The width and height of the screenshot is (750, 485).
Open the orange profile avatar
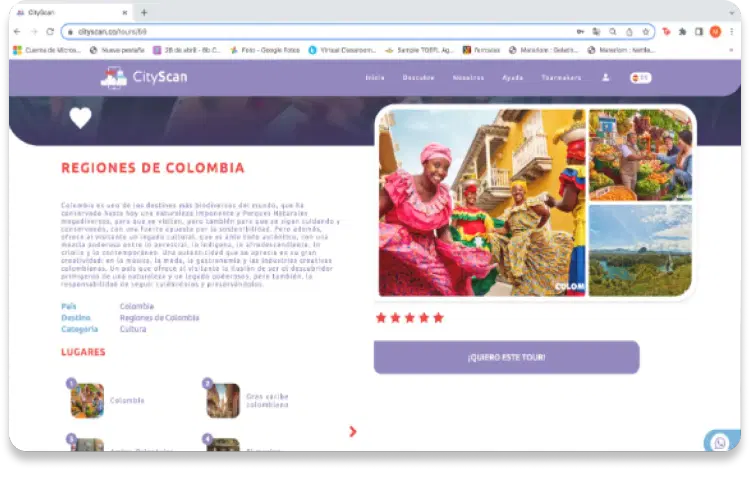pyautogui.click(x=716, y=32)
